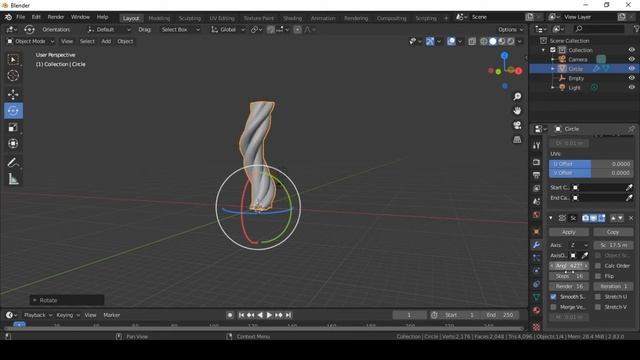The height and width of the screenshot is (360, 640).
Task: Open the Keying dropdown in timeline
Action: point(68,315)
